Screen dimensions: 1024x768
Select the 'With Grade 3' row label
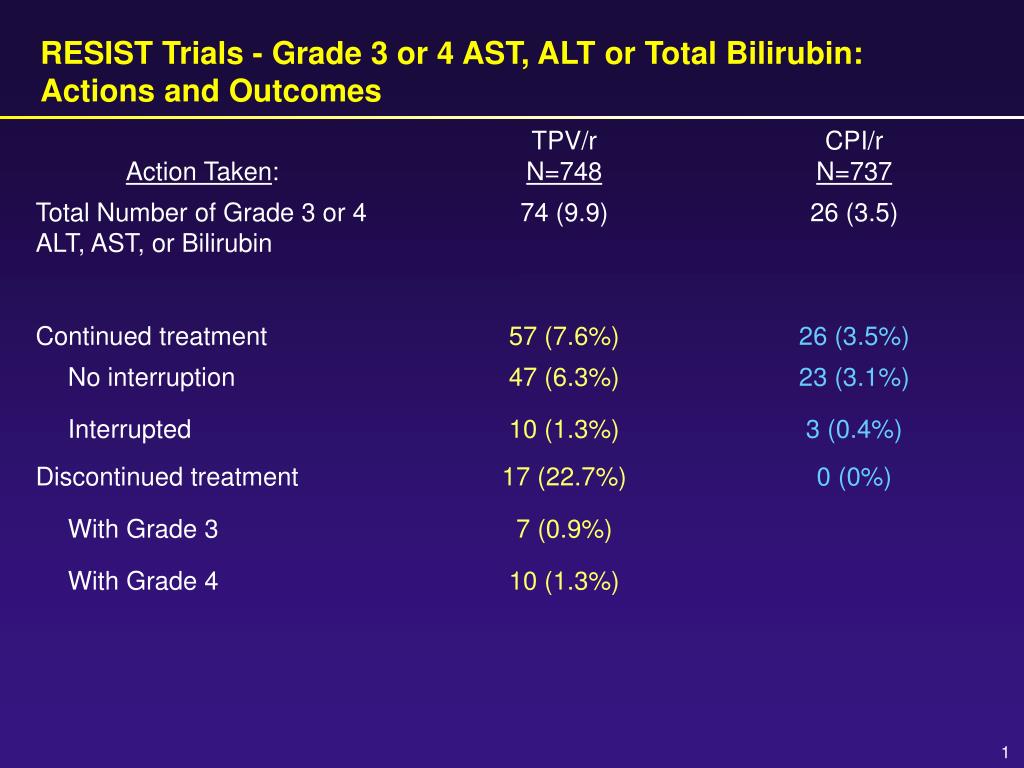143,529
